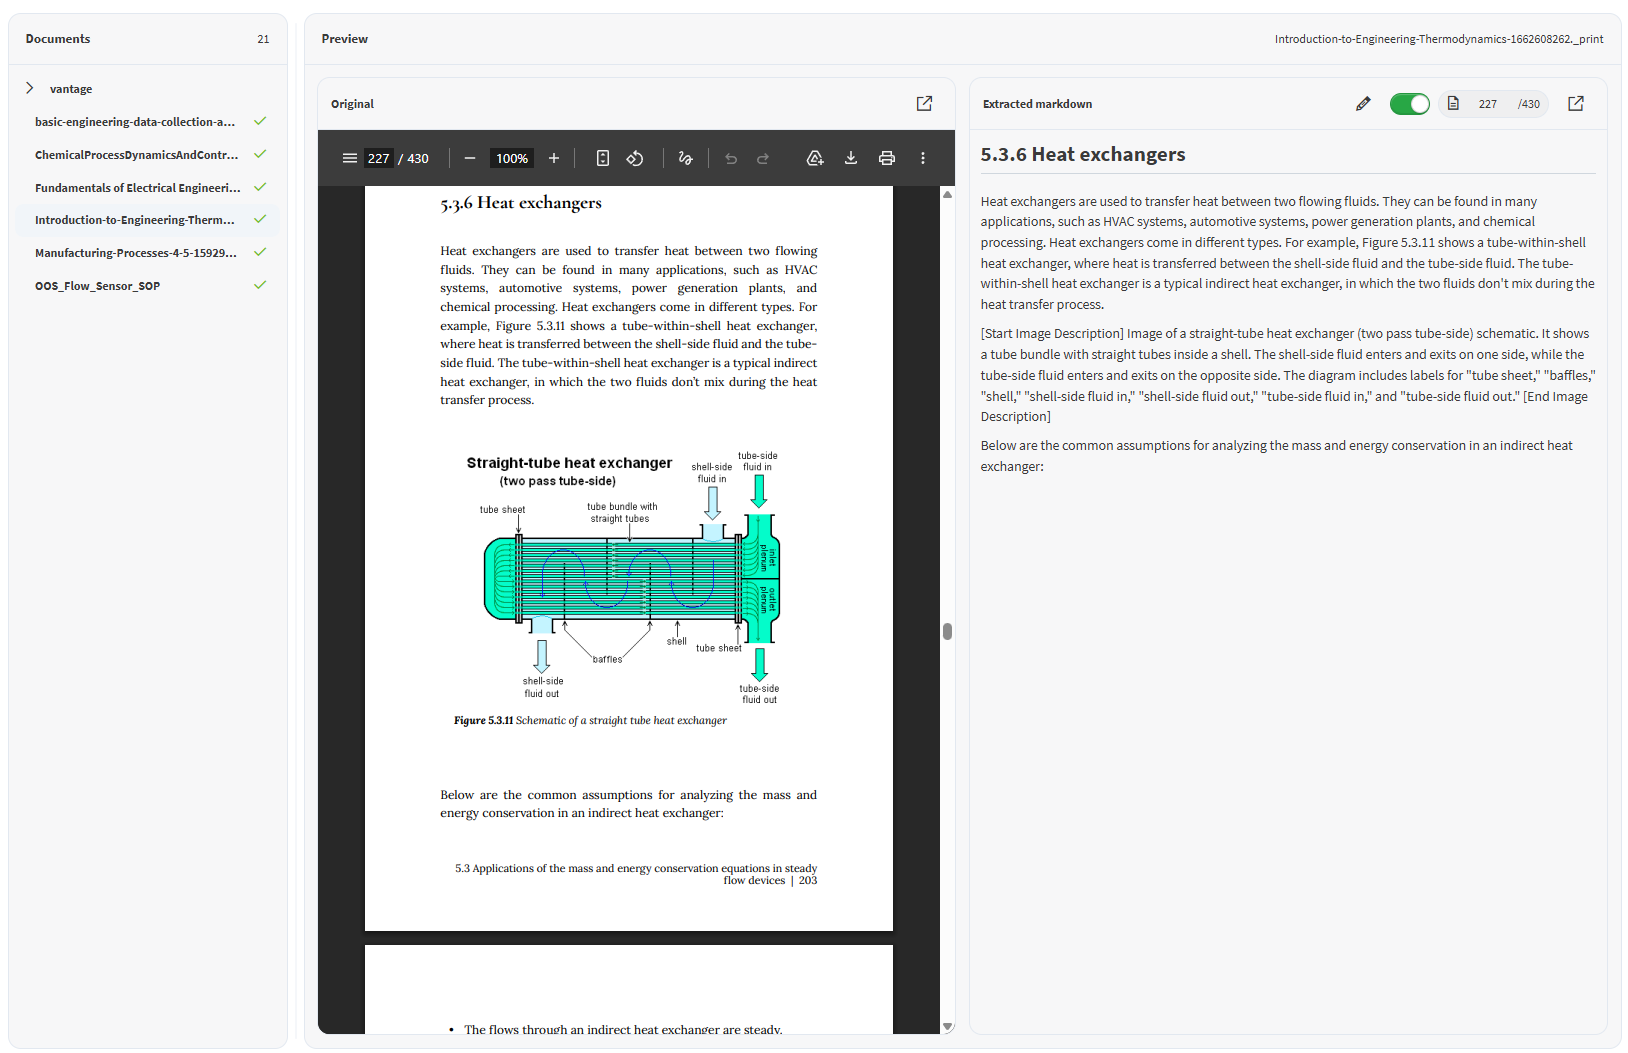This screenshot has height=1053, width=1628.
Task: Click the zoom in plus icon
Action: pyautogui.click(x=554, y=158)
